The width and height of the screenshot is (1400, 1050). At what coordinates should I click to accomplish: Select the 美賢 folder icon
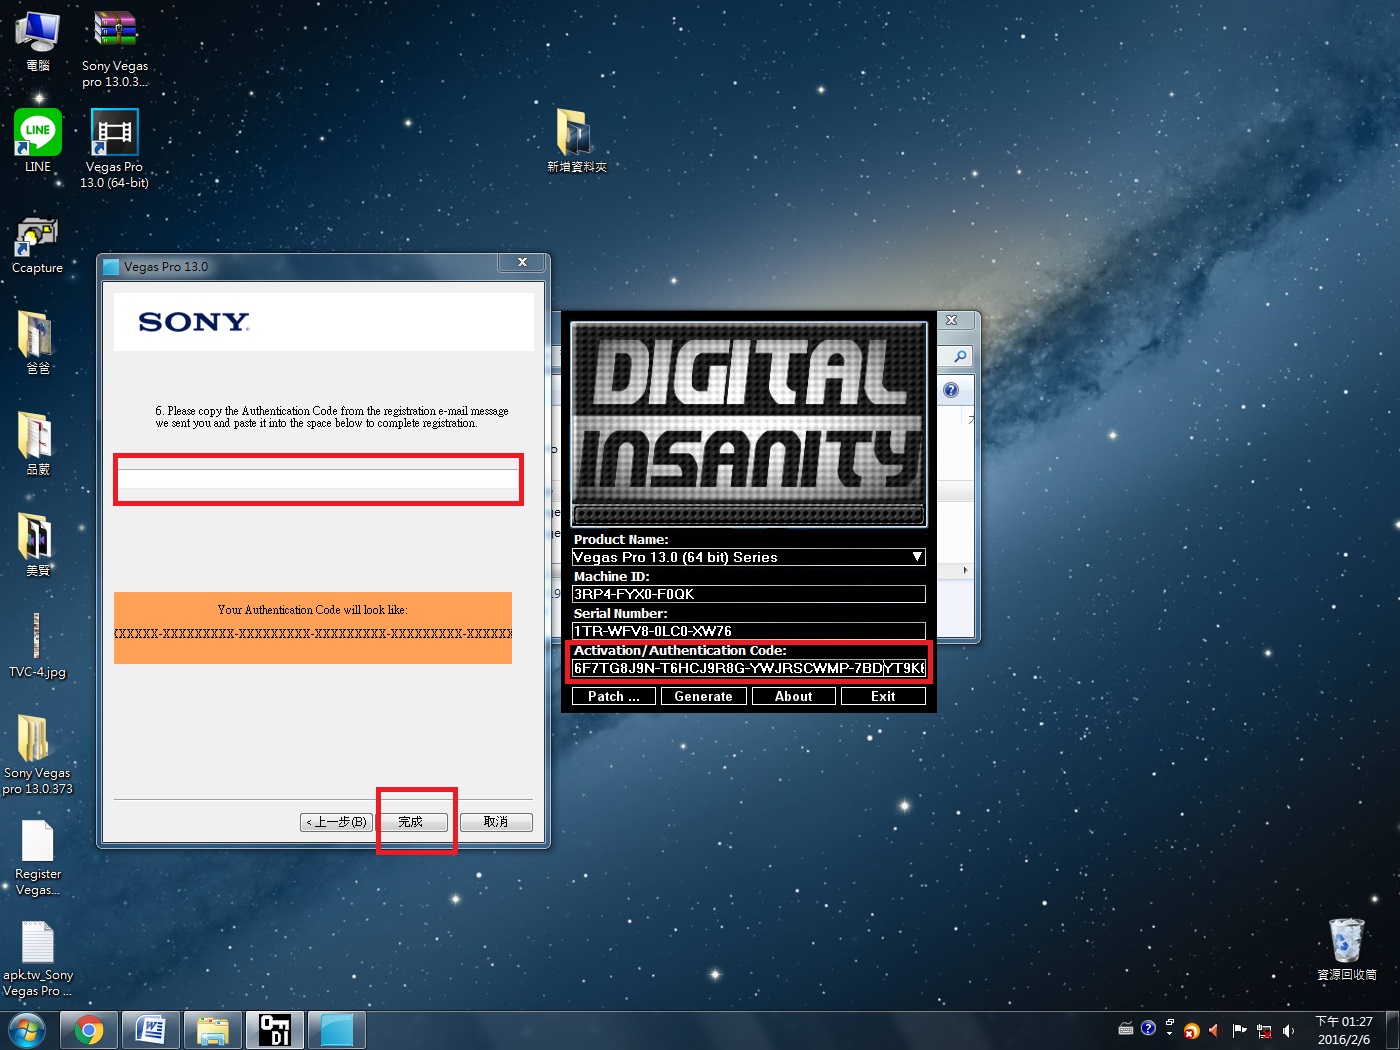click(x=37, y=545)
